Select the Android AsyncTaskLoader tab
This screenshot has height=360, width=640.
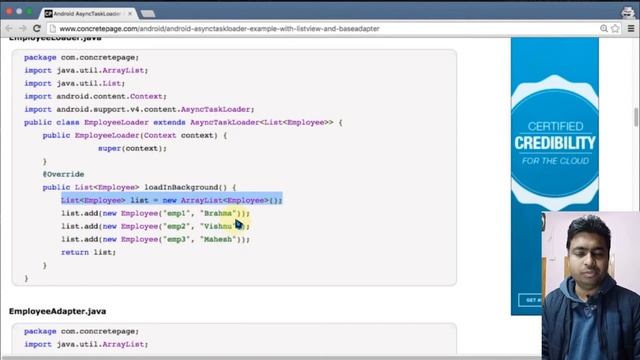point(88,13)
